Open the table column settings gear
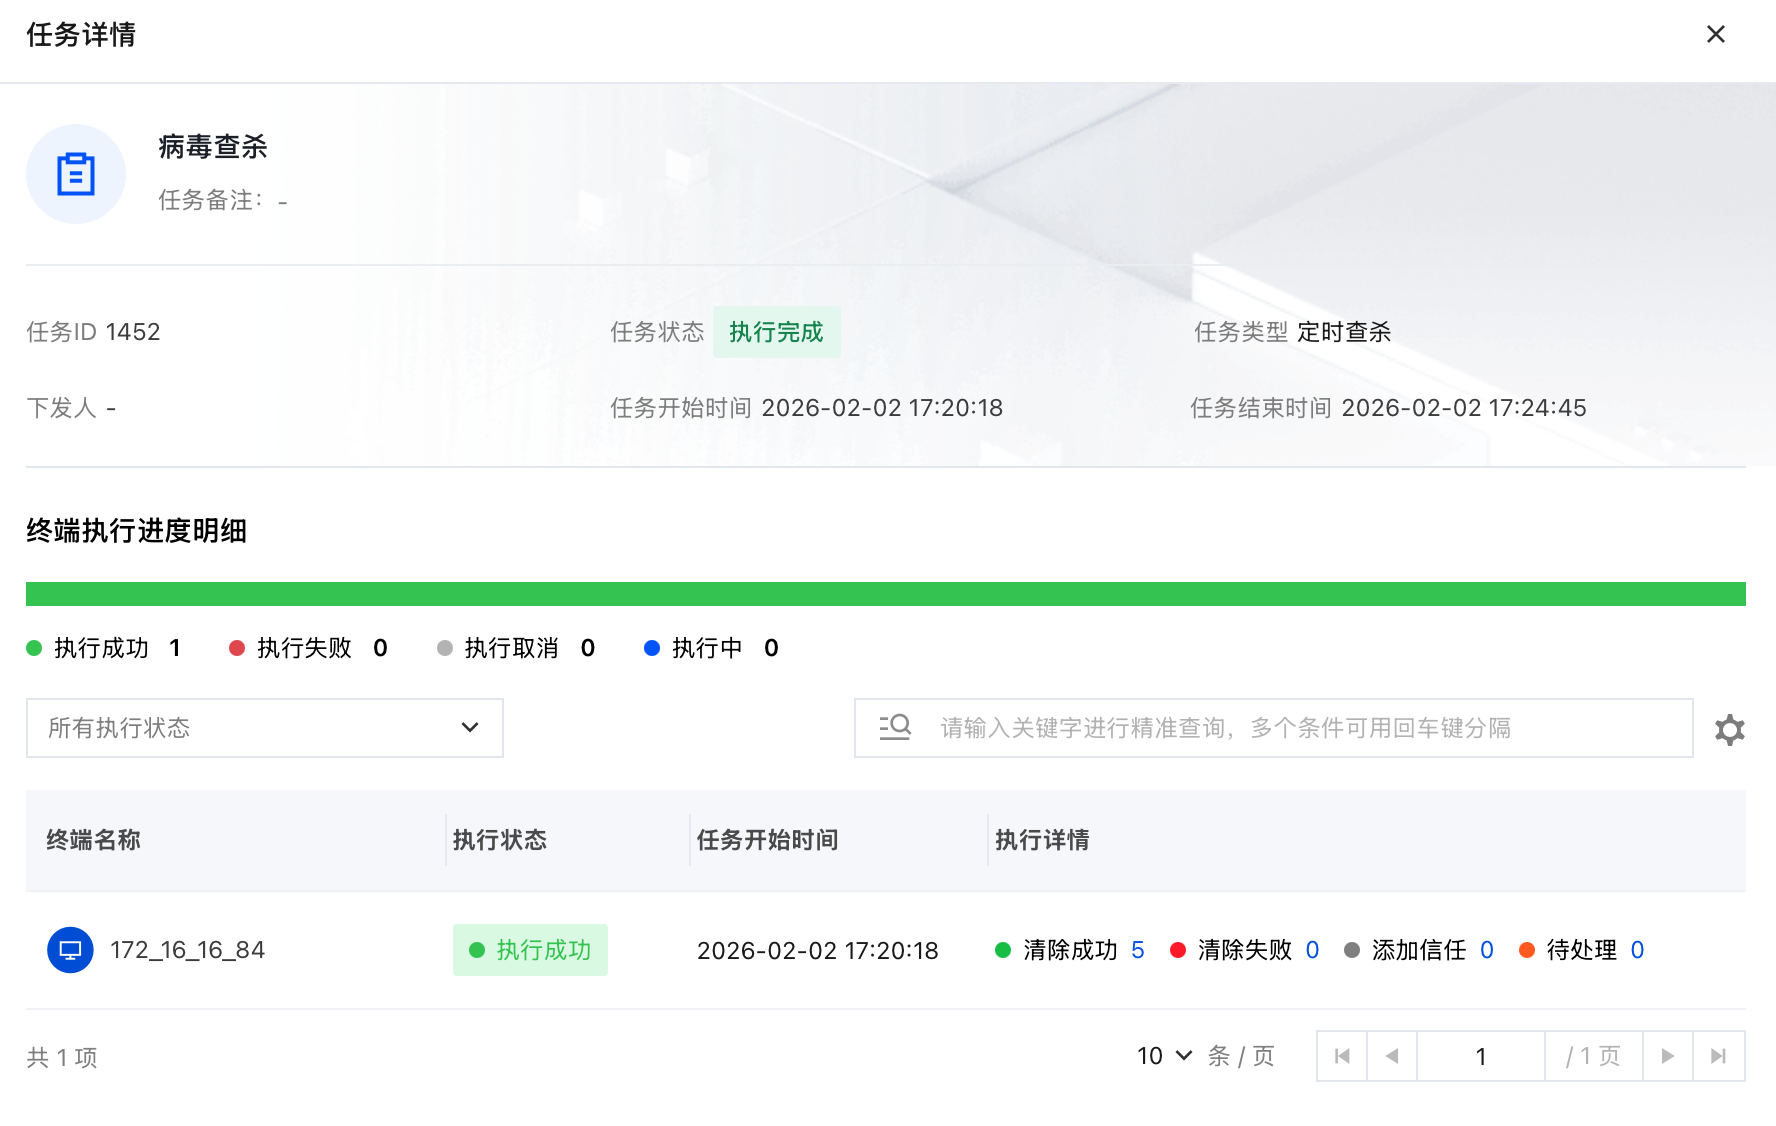This screenshot has height=1126, width=1776. coord(1730,729)
